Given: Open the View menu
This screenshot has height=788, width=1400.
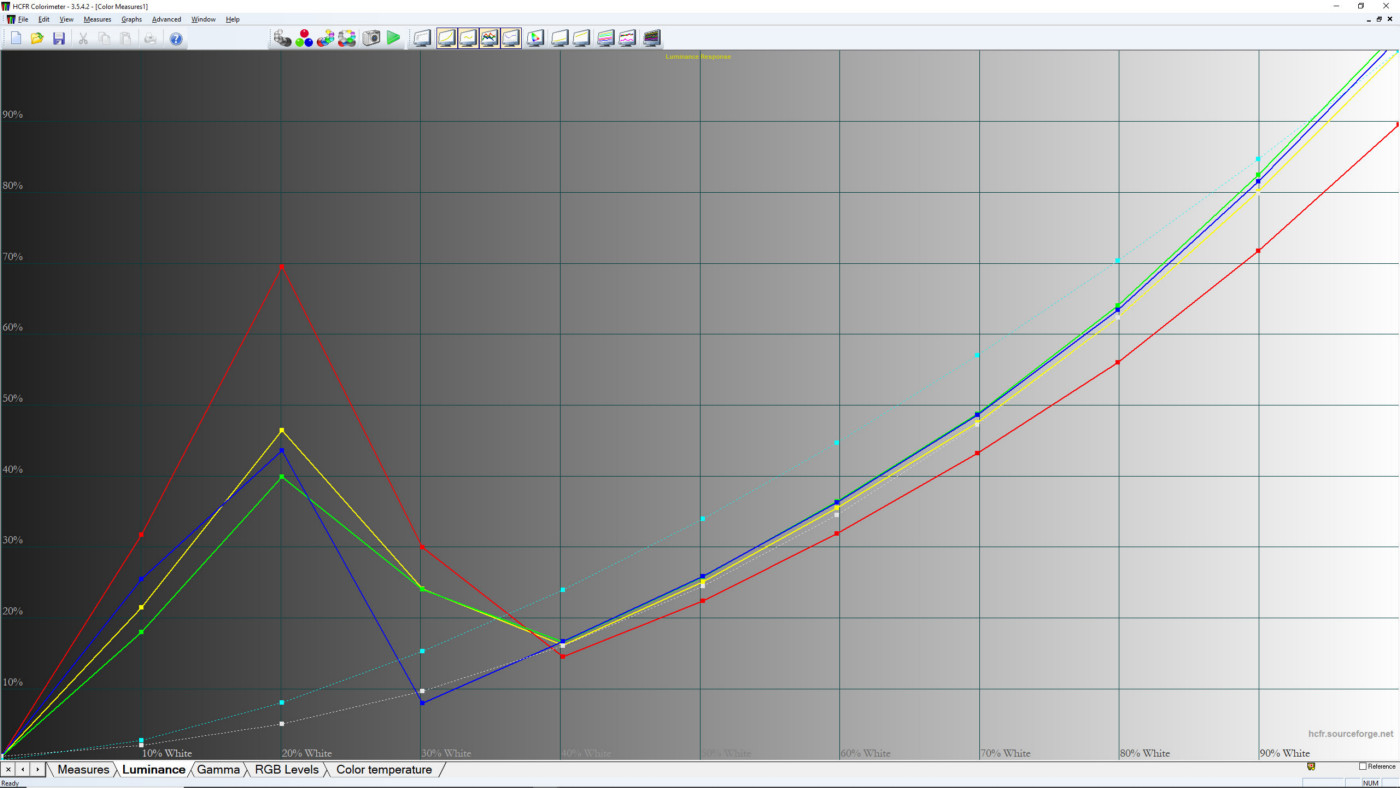Looking at the screenshot, I should click(x=66, y=19).
